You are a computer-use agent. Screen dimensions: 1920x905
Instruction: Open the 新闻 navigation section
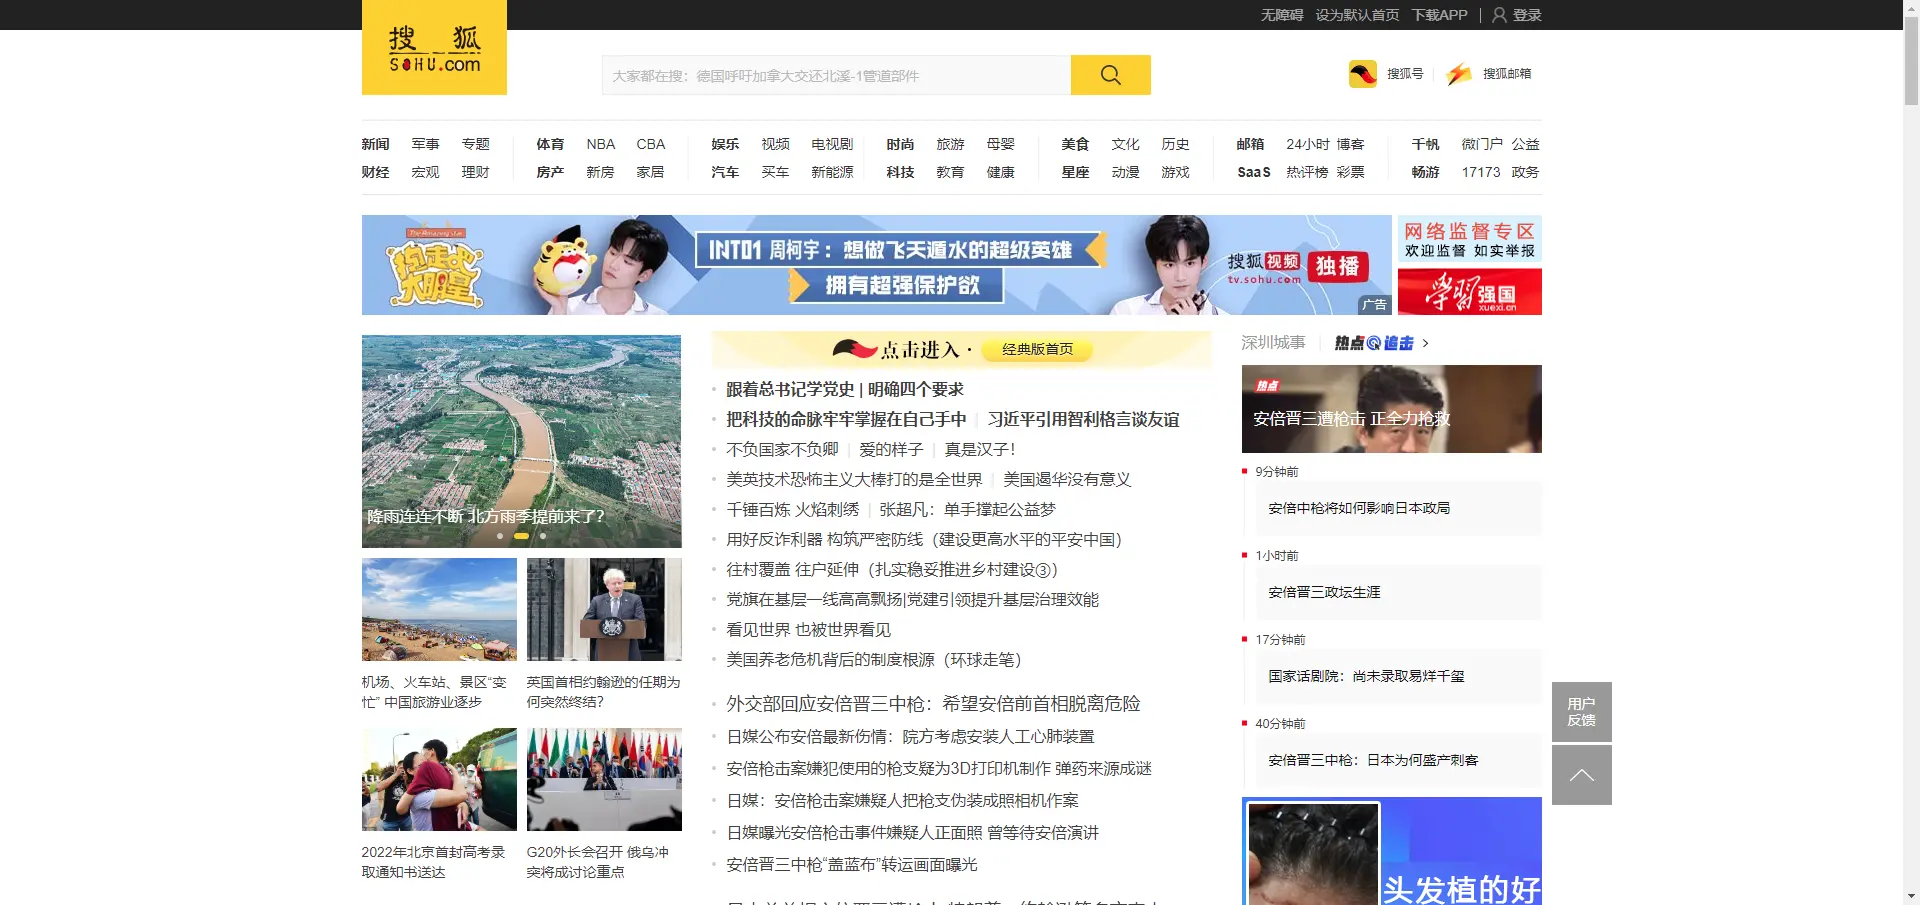(375, 144)
